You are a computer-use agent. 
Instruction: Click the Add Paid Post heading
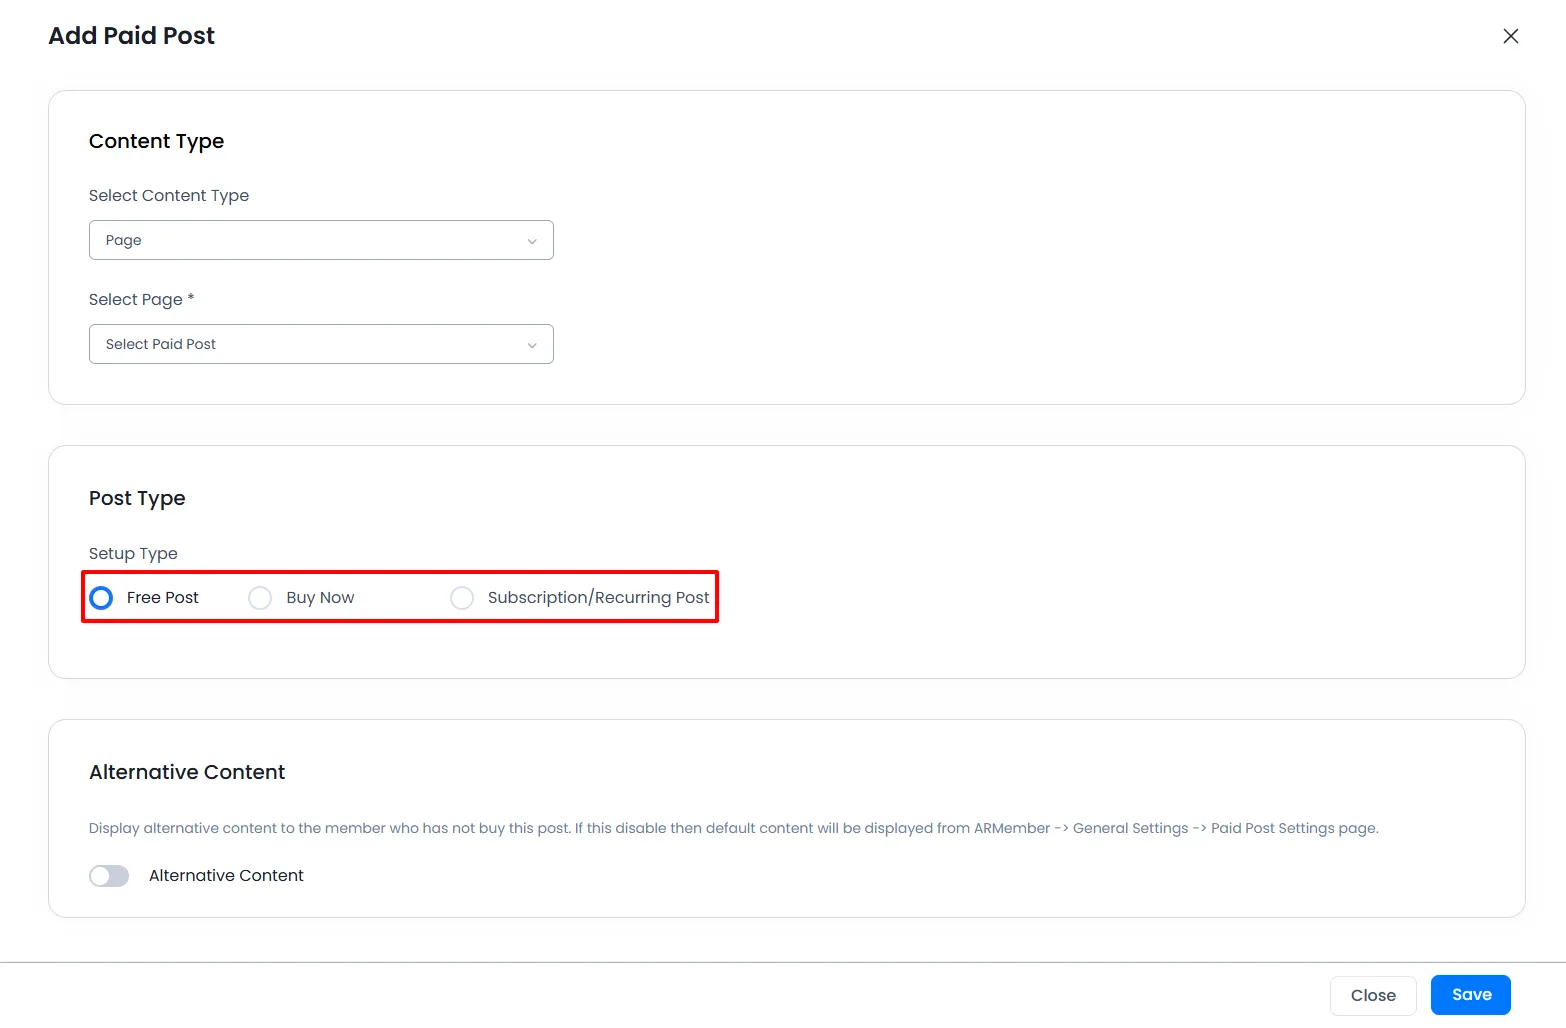pyautogui.click(x=131, y=35)
